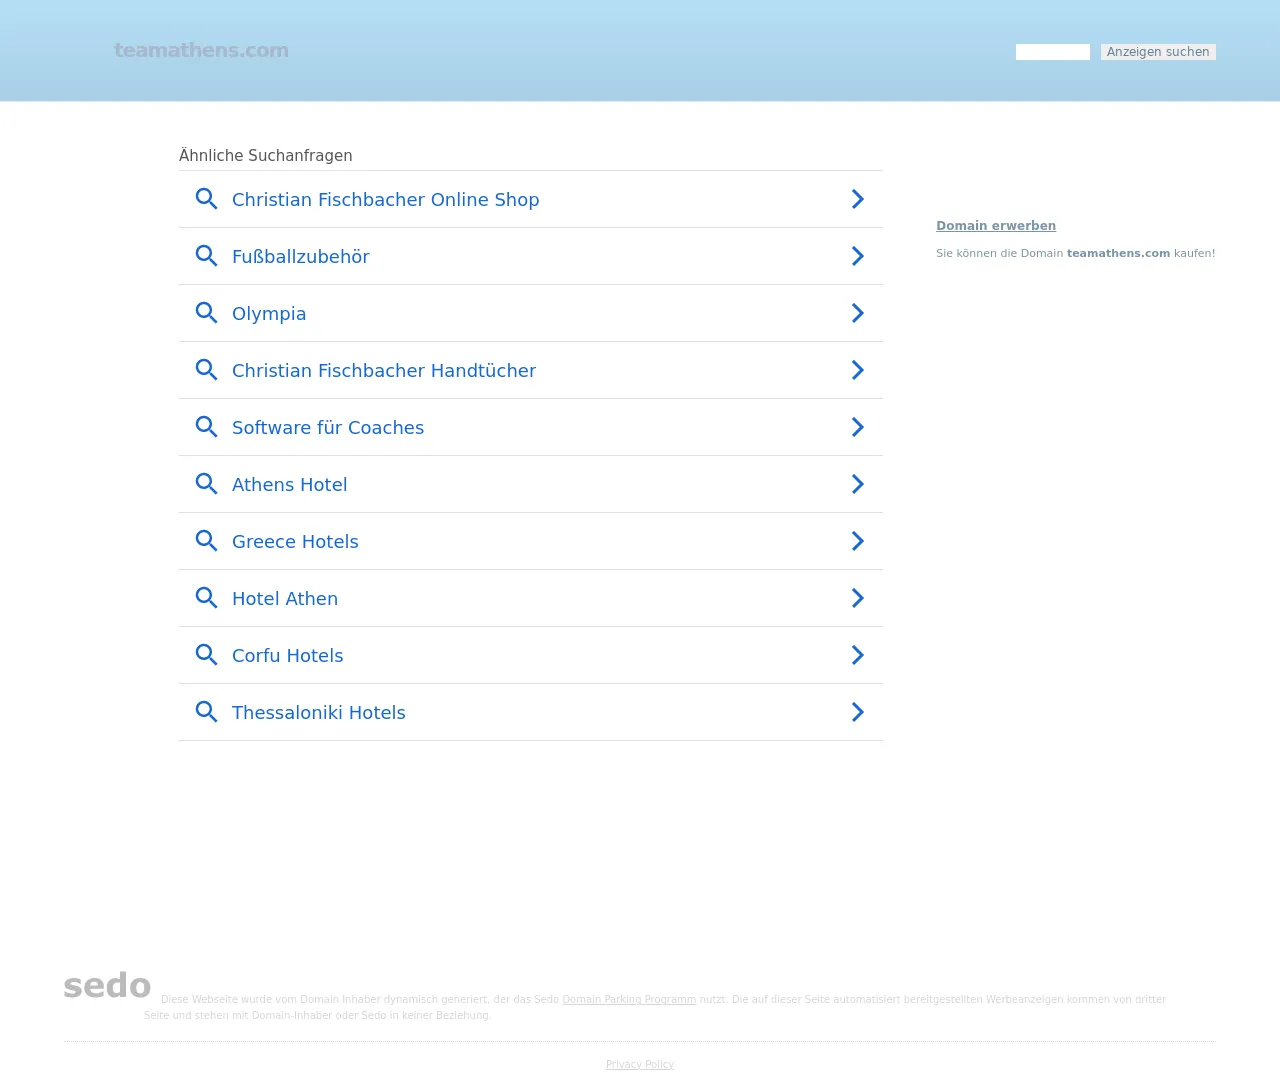Open the chevron arrow on Corfu Hotels row
Screen dimensions: 1280x1088
(858, 655)
